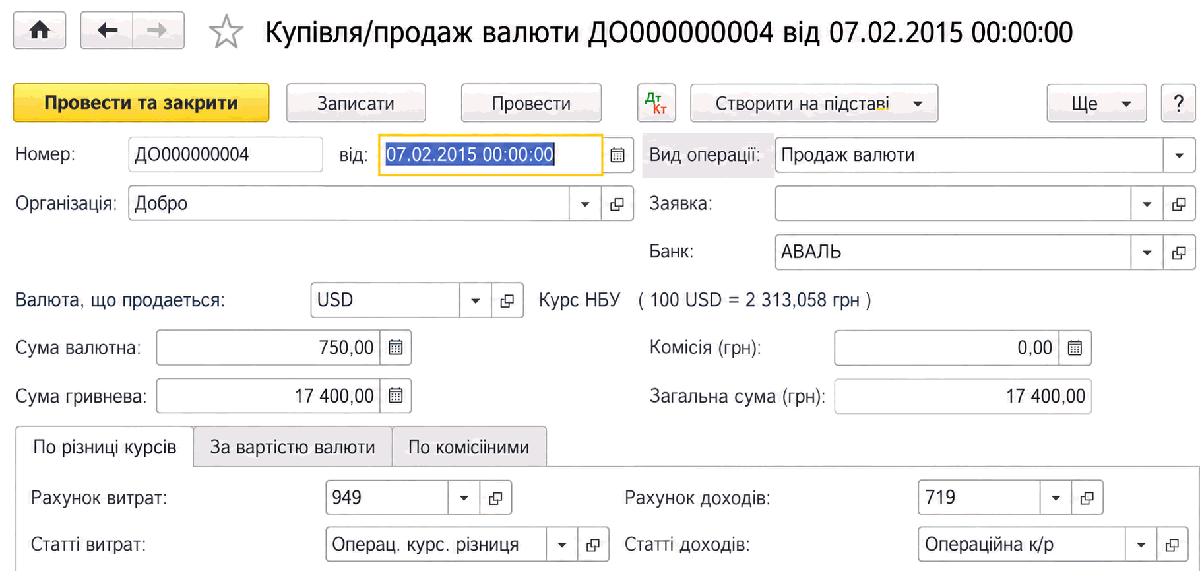Click Сума валютна field 750,00

tap(269, 348)
